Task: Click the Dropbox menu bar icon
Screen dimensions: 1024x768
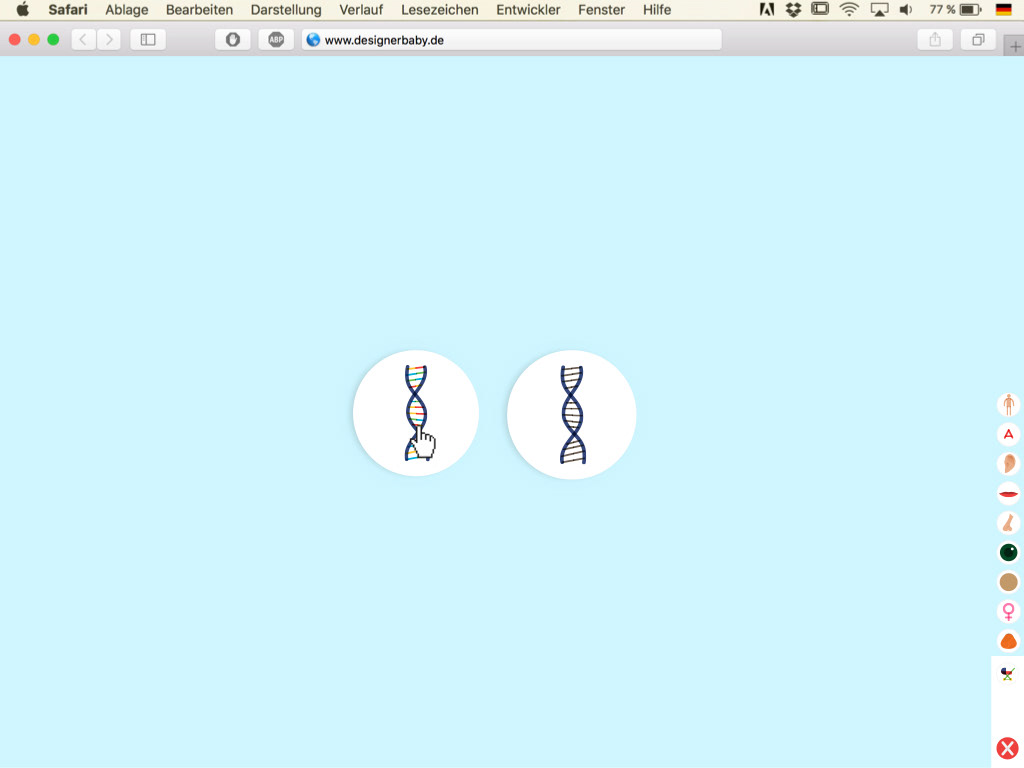Action: (793, 10)
